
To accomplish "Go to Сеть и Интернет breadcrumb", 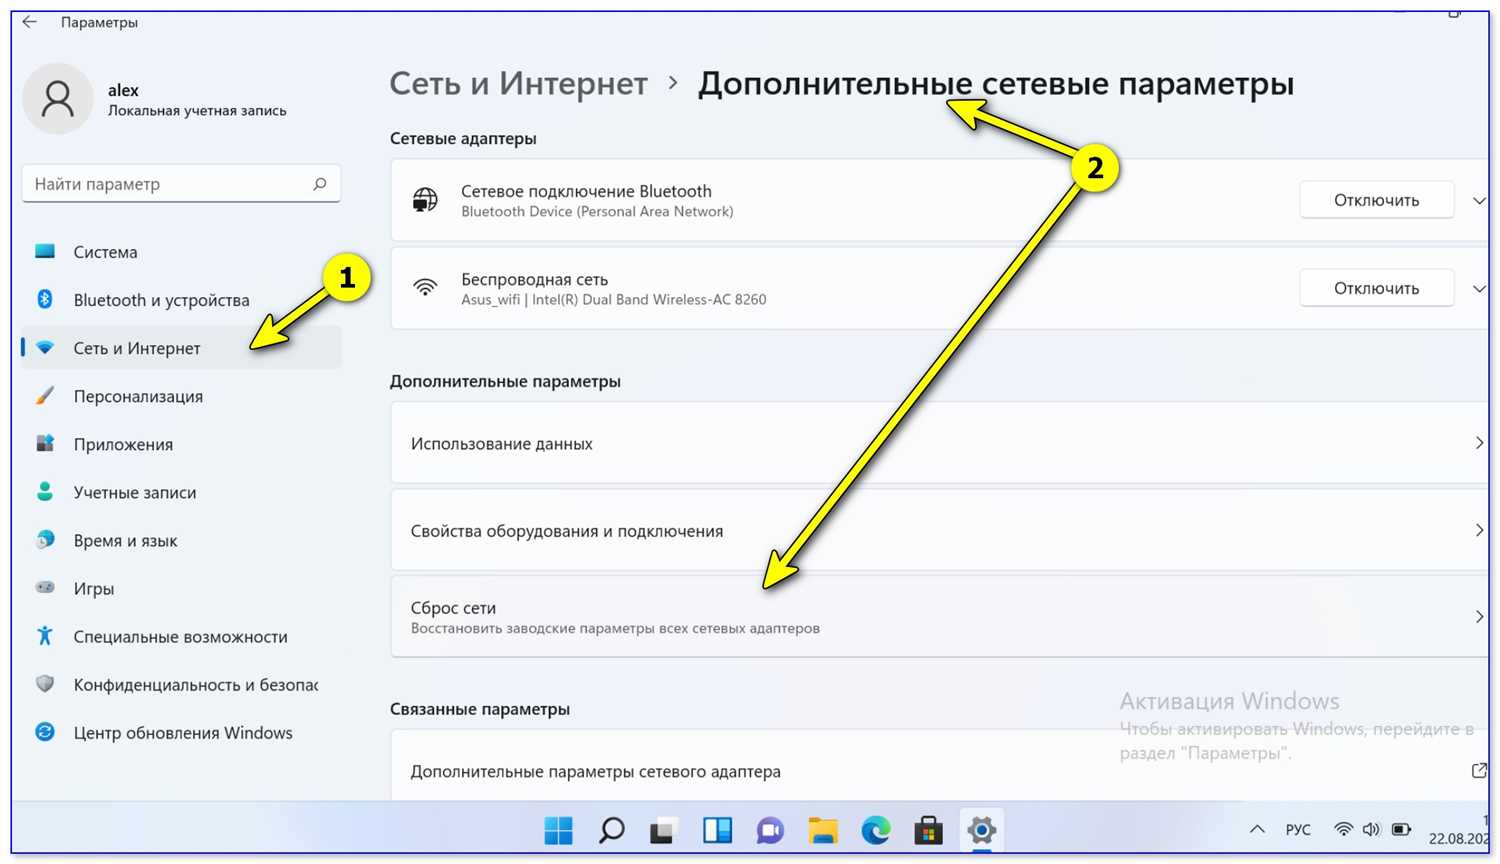I will pos(518,83).
